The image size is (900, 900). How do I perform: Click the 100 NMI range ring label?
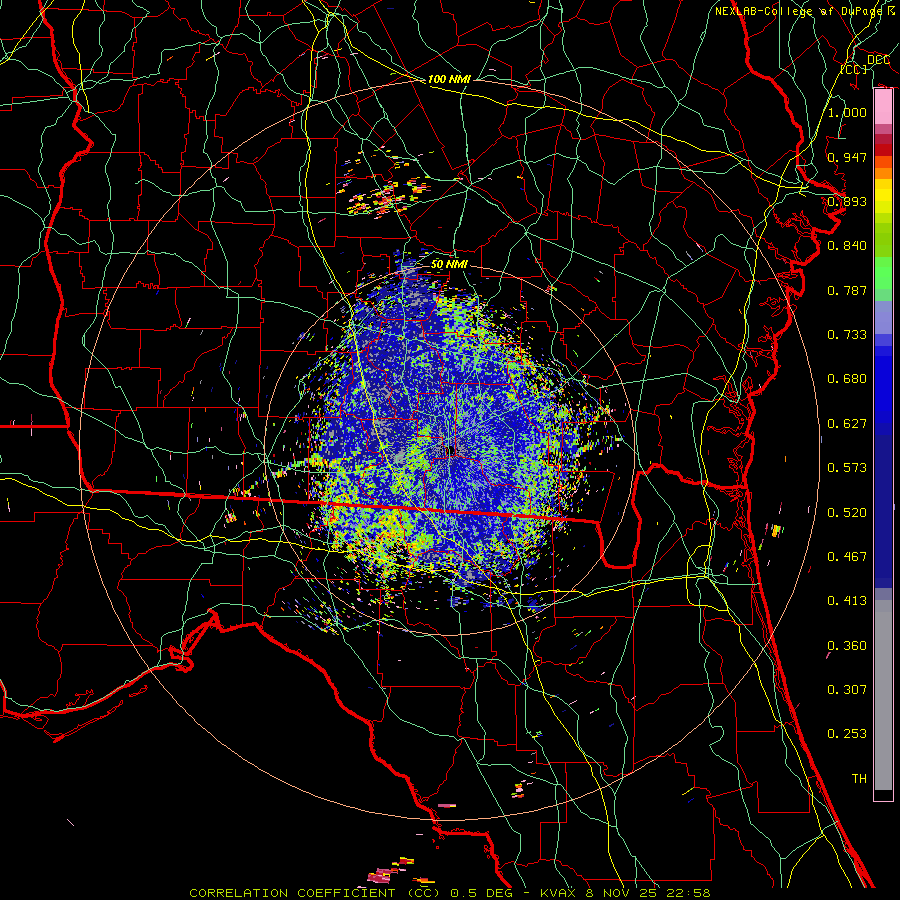[x=449, y=79]
